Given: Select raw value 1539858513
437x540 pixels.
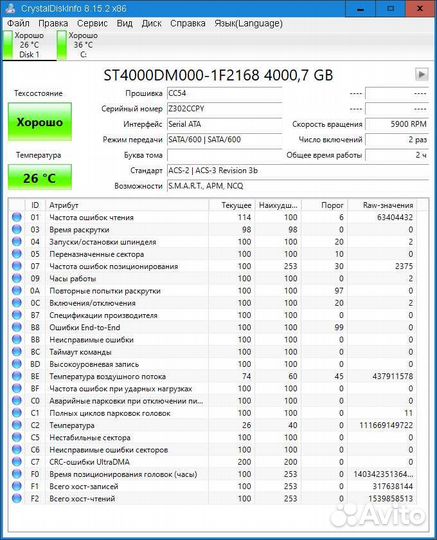Looking at the screenshot, I should pos(391,499).
